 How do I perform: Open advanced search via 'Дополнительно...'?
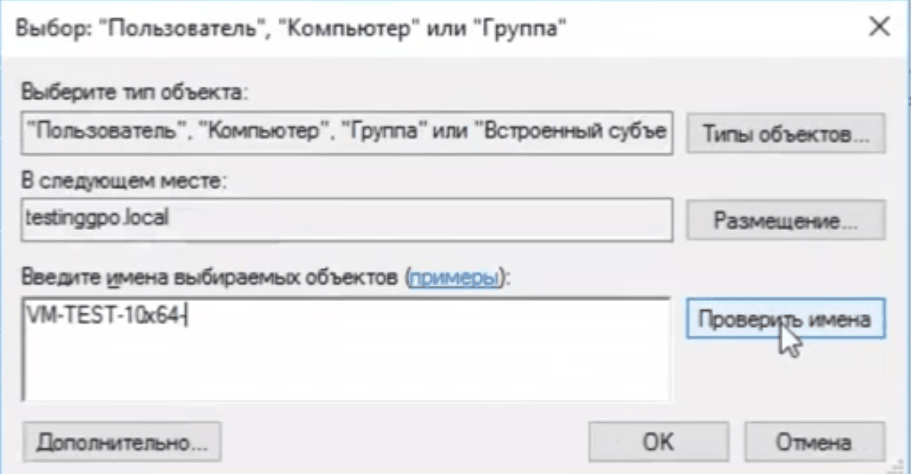tap(121, 440)
